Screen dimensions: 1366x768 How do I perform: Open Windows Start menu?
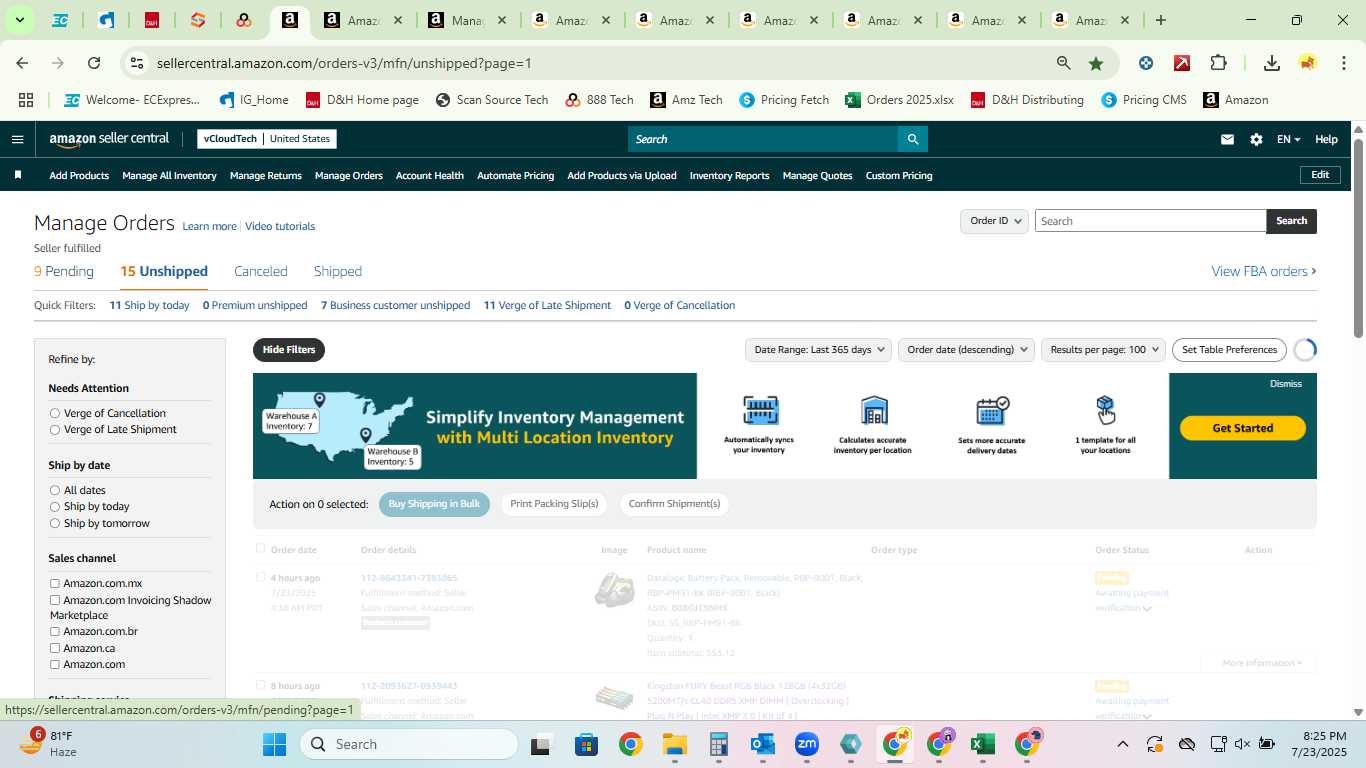tap(275, 744)
